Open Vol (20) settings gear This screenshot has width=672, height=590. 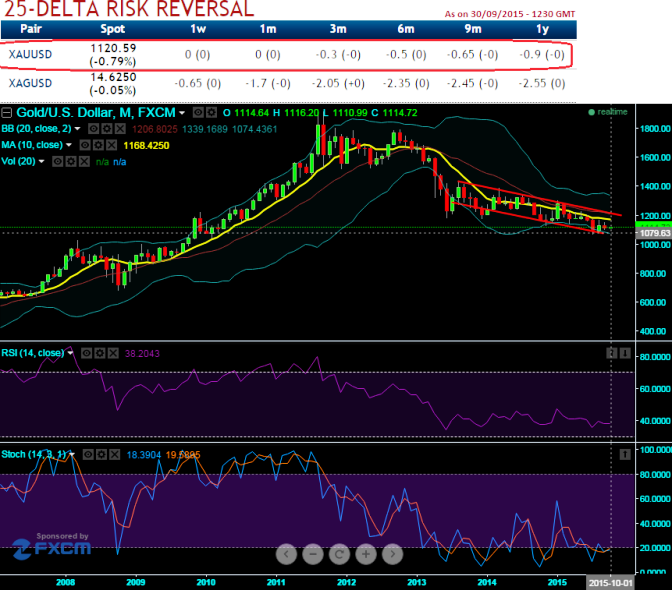71,162
